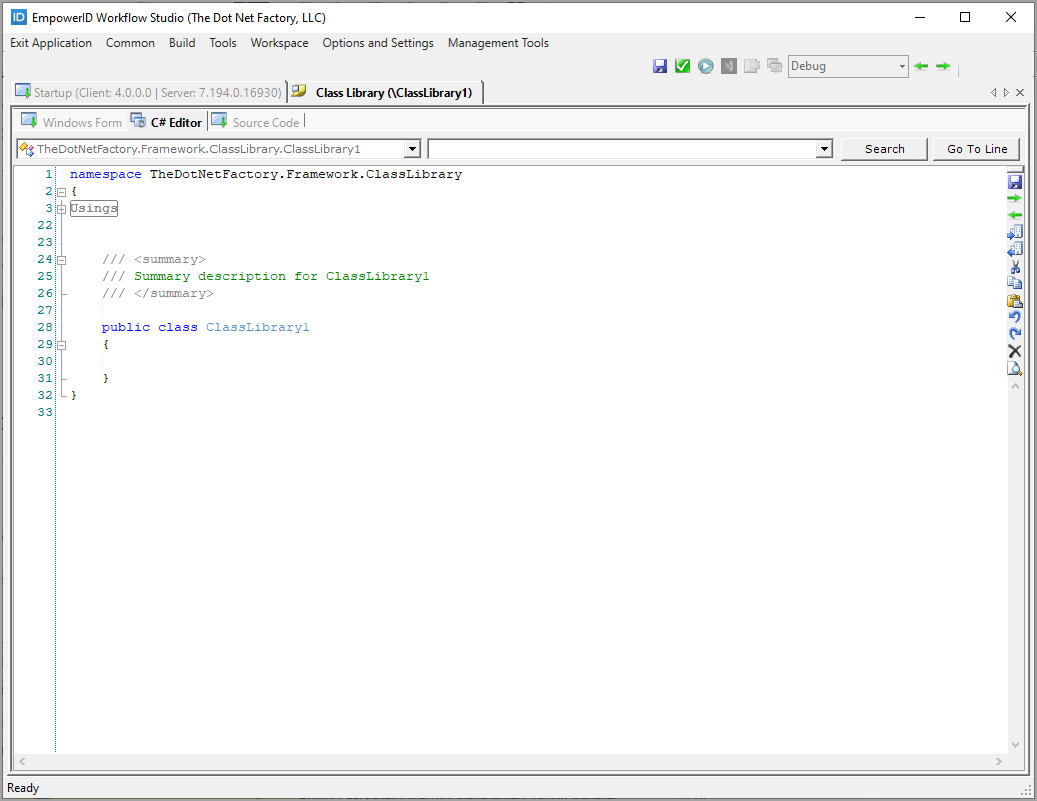This screenshot has height=801, width=1037.
Task: Open the class navigation combo box dropdown
Action: click(413, 148)
